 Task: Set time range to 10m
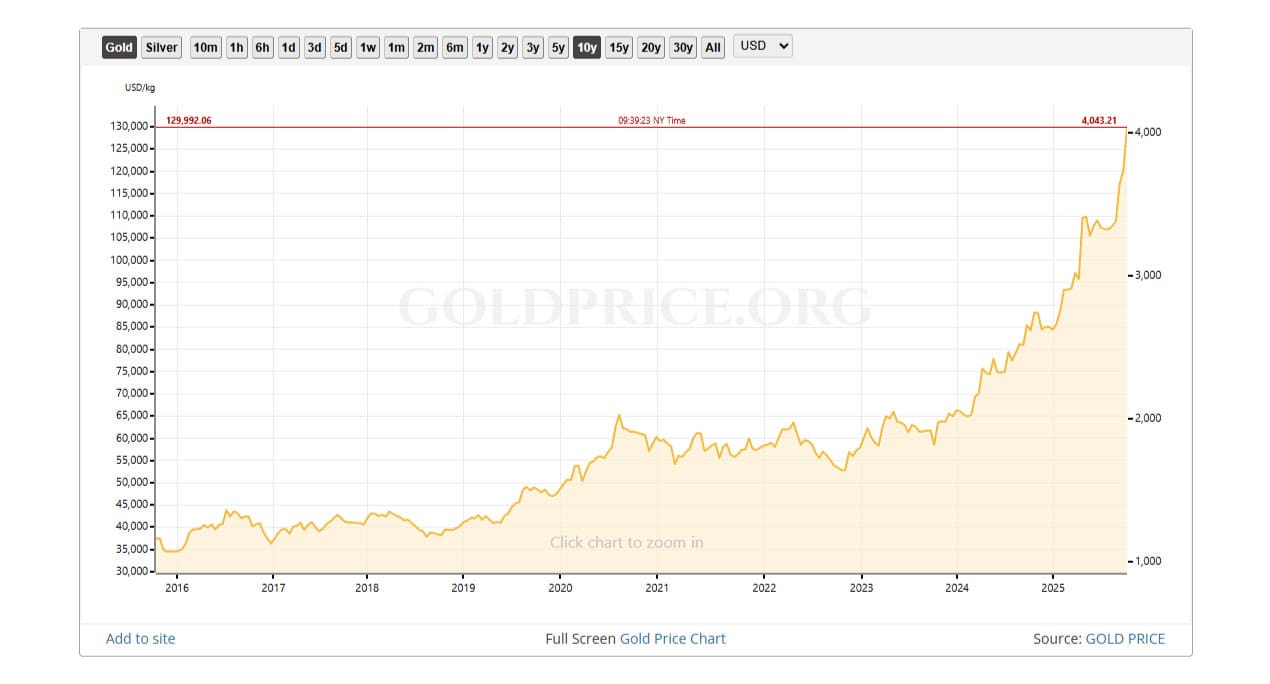click(x=205, y=47)
